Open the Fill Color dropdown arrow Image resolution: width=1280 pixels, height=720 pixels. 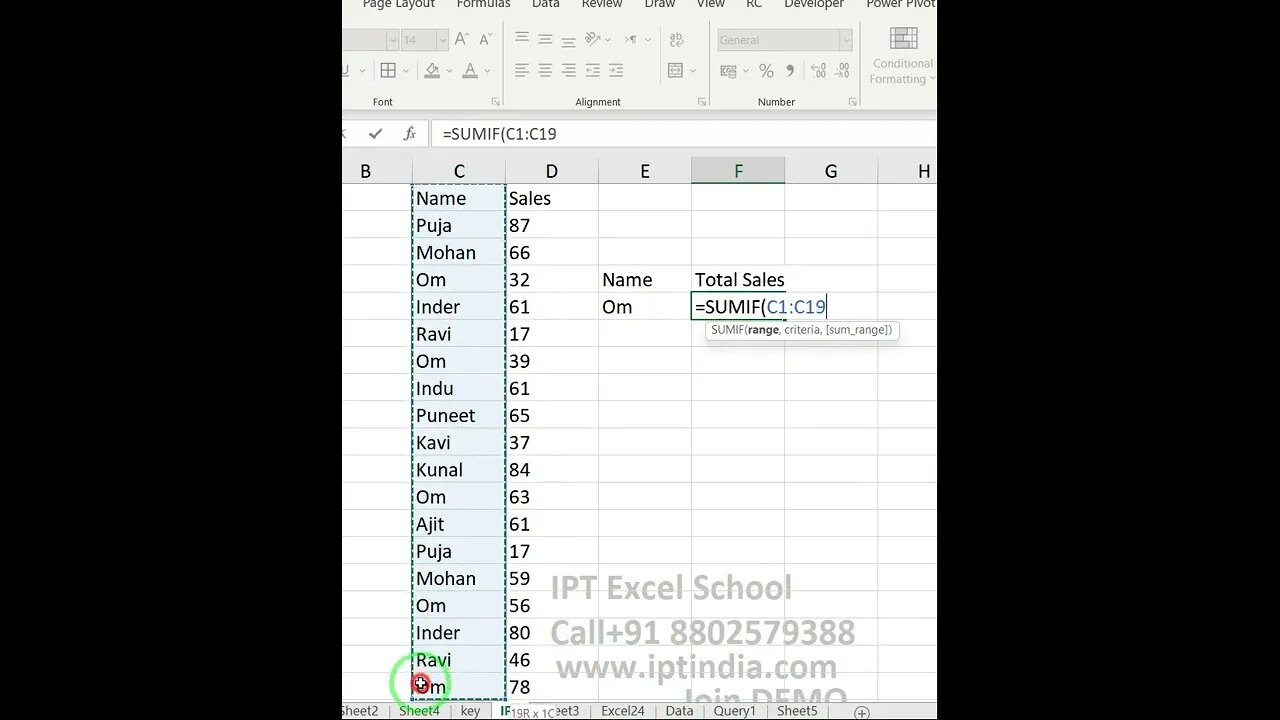448,70
